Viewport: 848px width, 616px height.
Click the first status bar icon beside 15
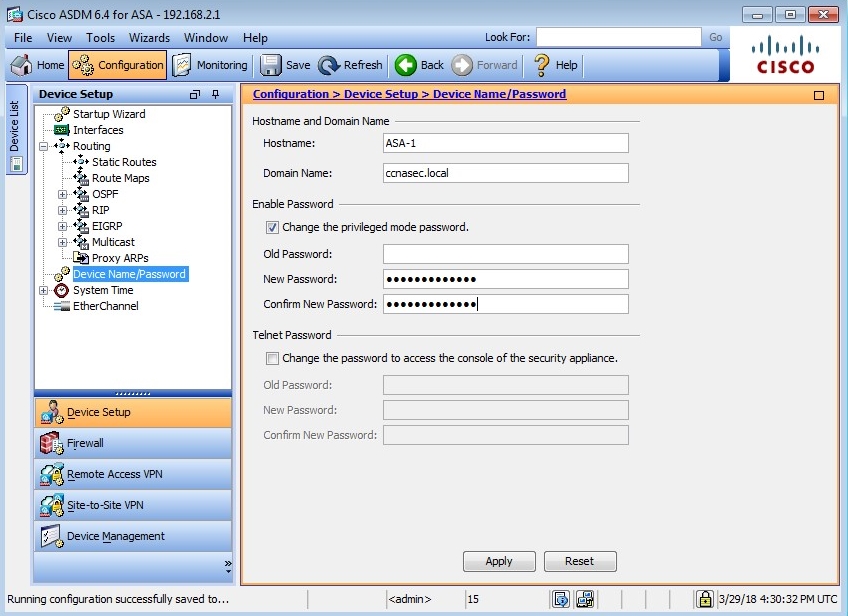pyautogui.click(x=561, y=599)
